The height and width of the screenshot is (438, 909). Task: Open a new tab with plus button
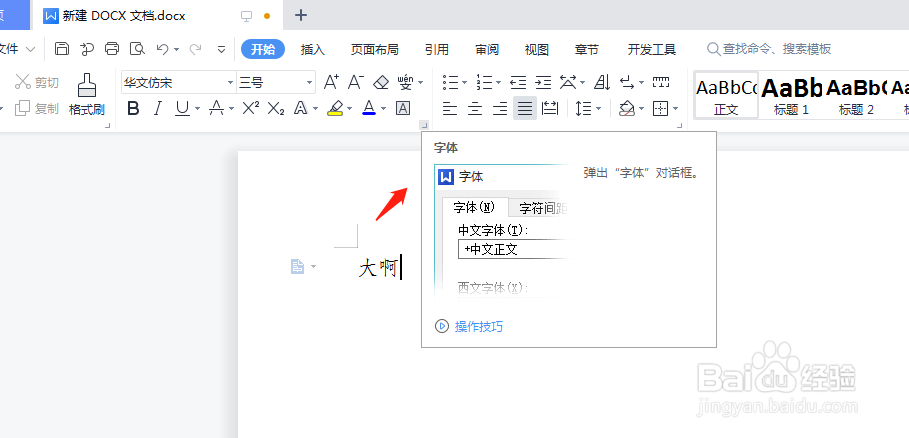pyautogui.click(x=301, y=15)
